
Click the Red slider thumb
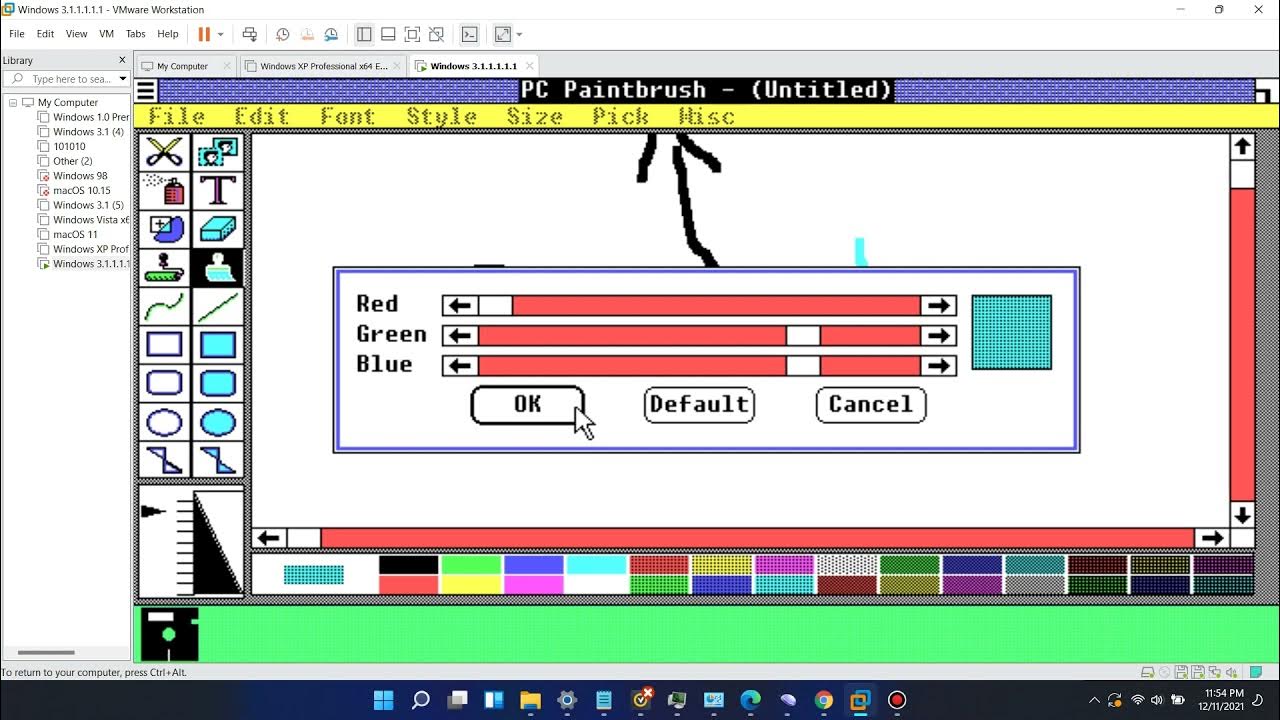point(495,306)
